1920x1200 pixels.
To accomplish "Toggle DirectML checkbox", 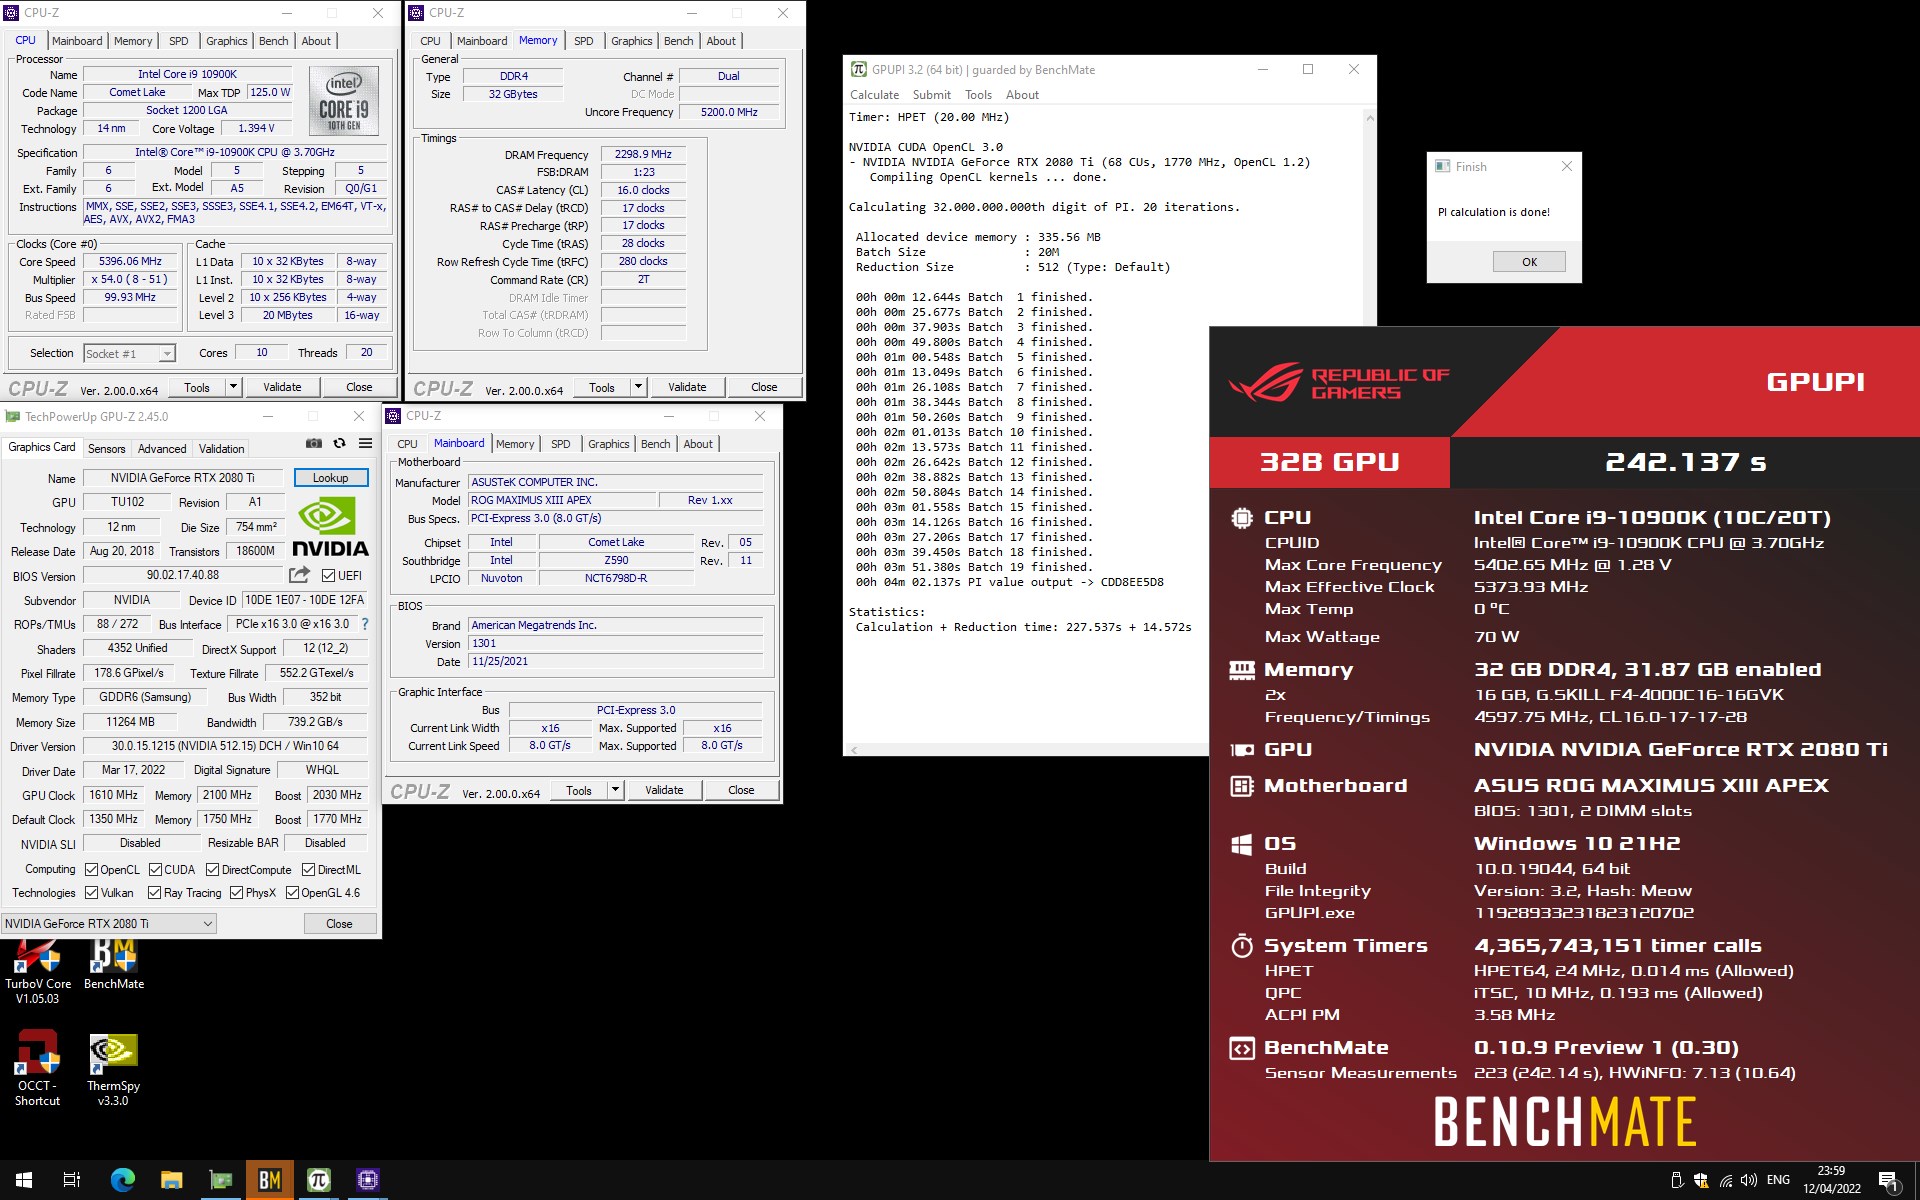I will (309, 870).
